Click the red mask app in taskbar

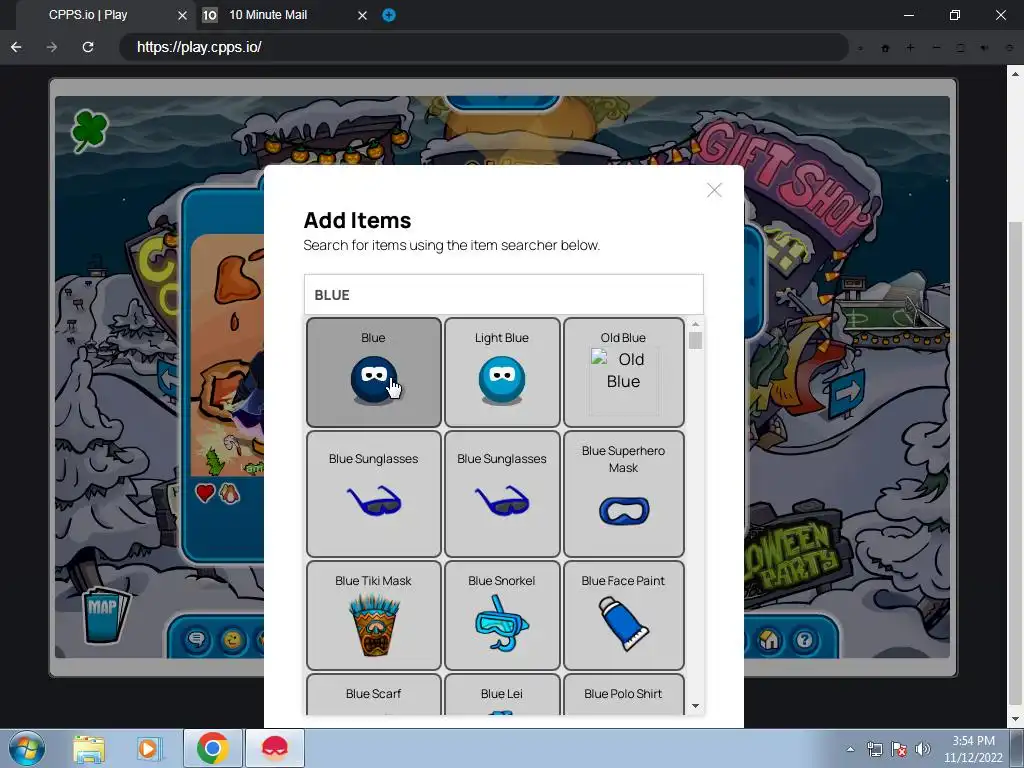tap(274, 748)
